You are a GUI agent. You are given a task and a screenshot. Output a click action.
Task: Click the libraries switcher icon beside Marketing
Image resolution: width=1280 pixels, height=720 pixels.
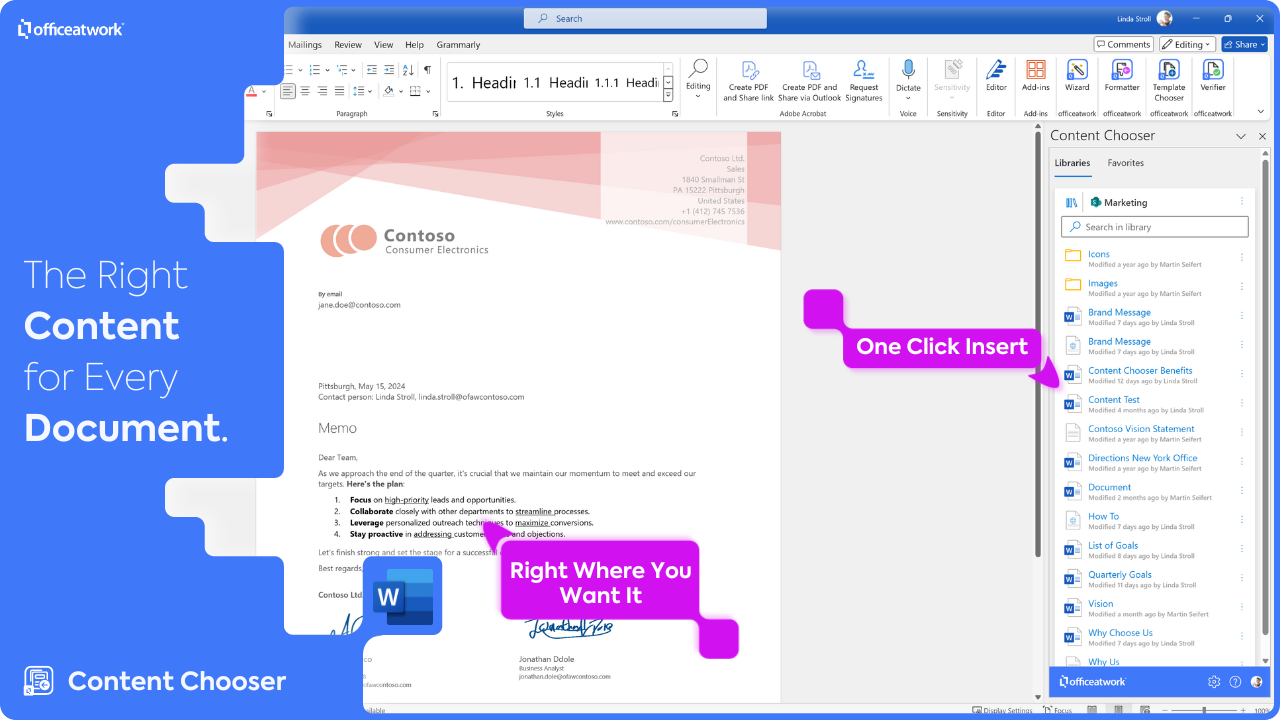1071,202
